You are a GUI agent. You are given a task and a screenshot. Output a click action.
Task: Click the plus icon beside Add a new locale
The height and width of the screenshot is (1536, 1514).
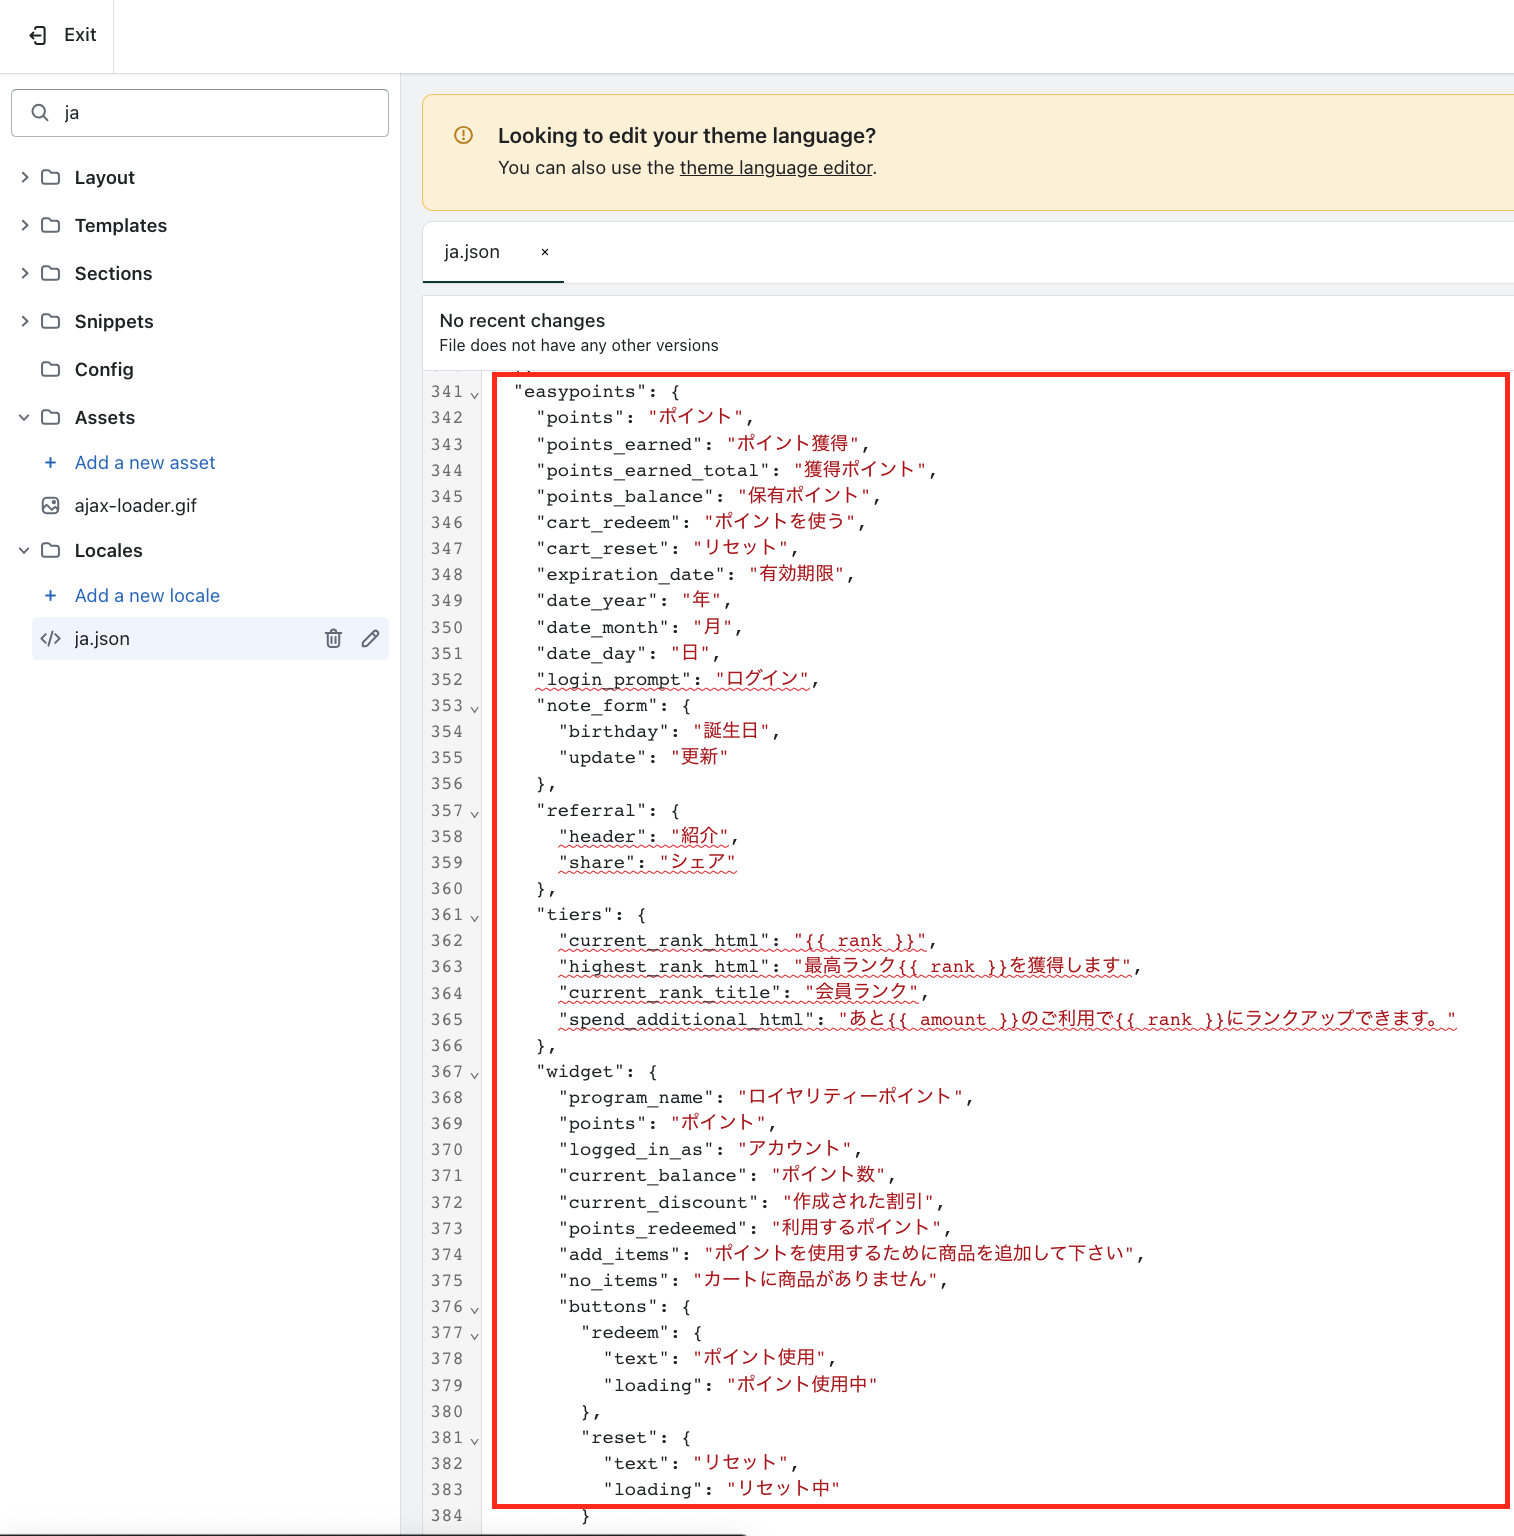(x=50, y=596)
